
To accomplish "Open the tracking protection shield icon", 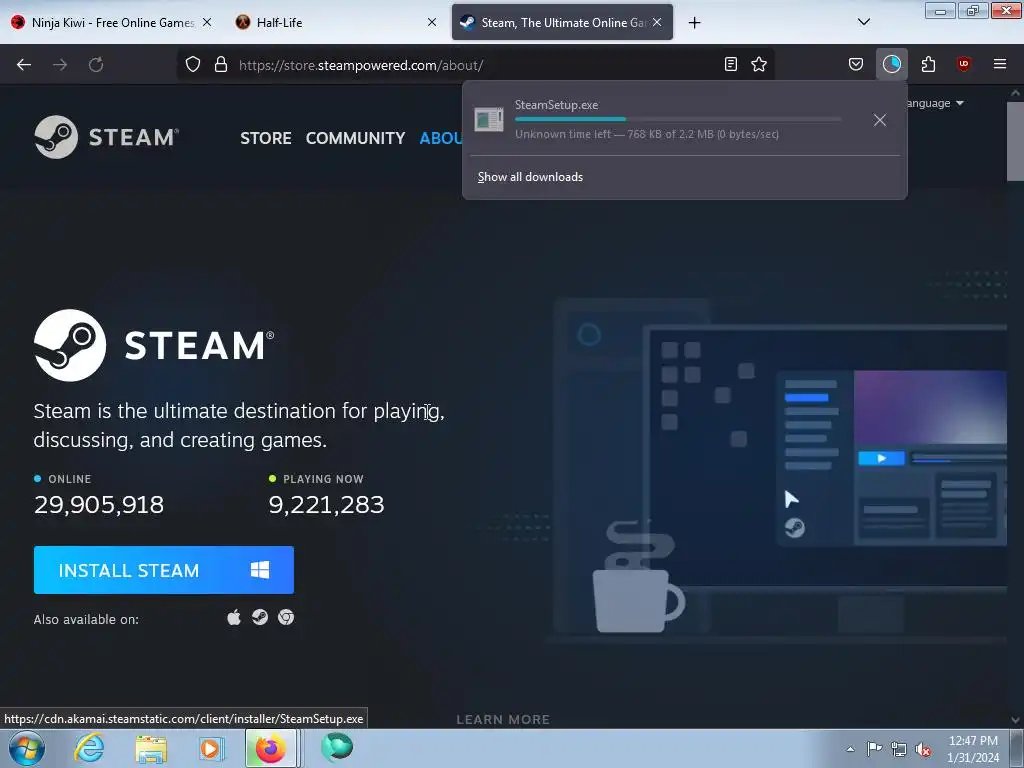I will click(193, 65).
